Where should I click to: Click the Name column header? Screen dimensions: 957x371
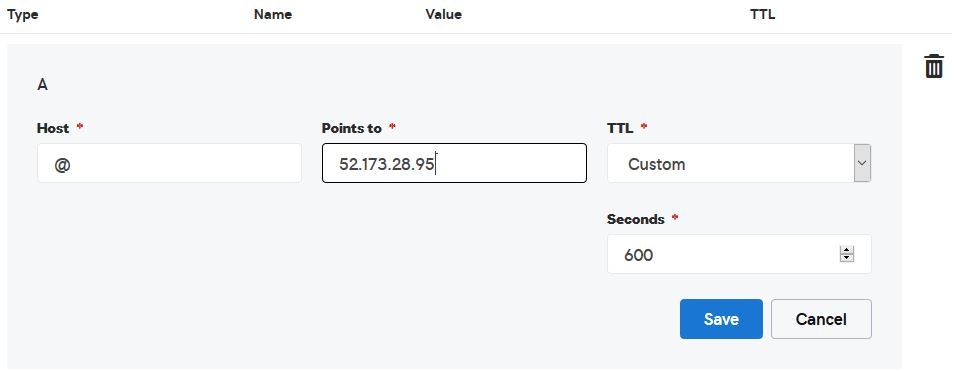pos(273,15)
